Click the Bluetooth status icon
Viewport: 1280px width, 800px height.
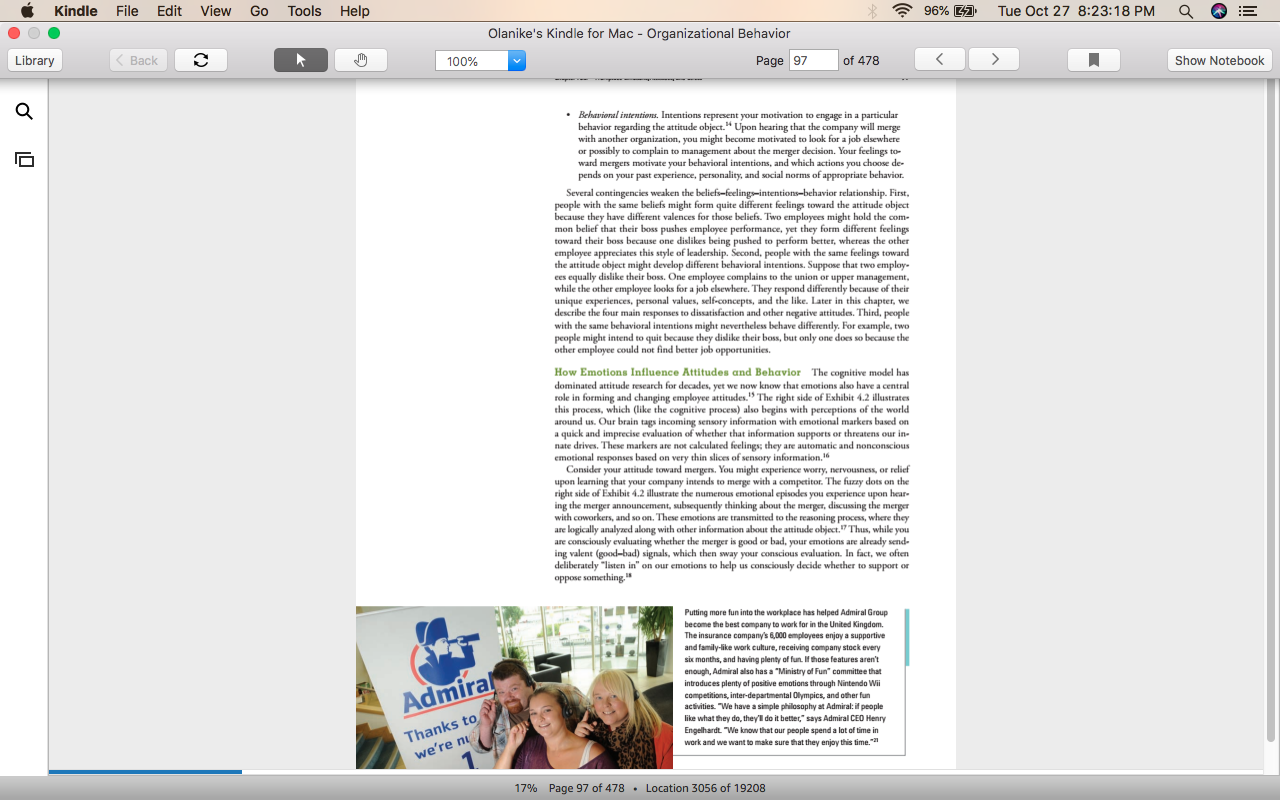pos(872,11)
